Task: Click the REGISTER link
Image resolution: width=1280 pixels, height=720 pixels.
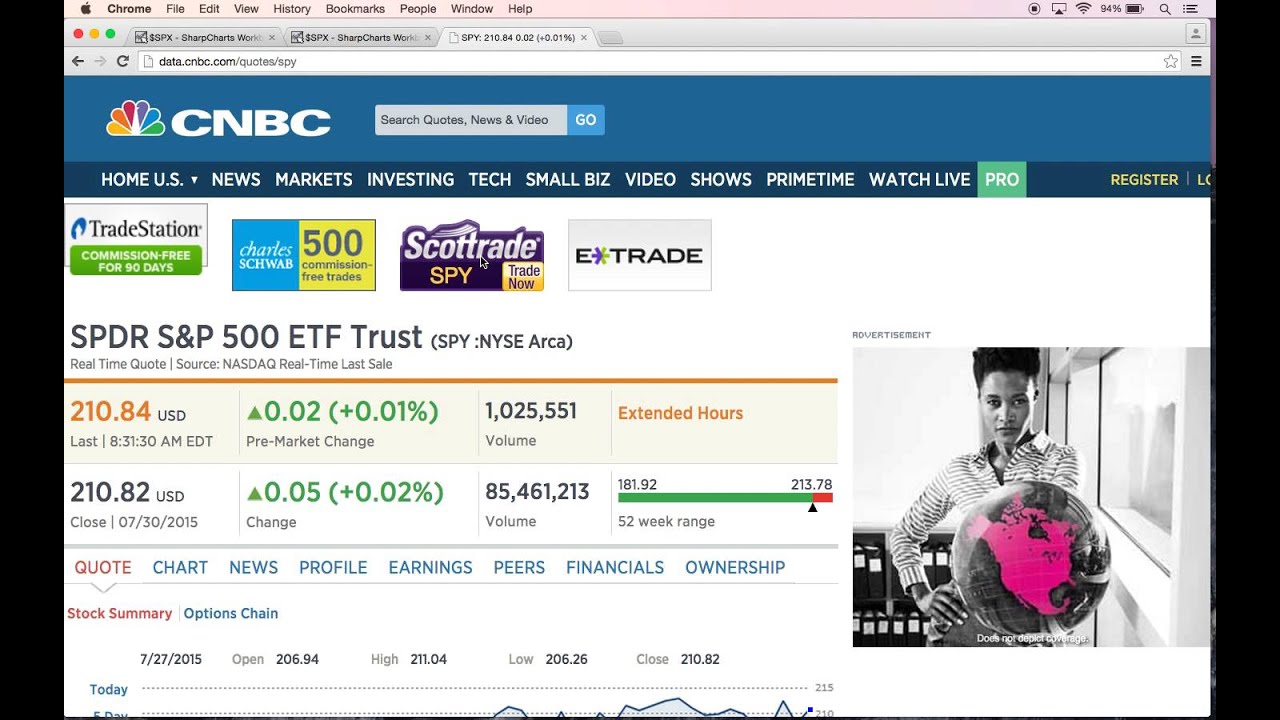Action: 1144,180
